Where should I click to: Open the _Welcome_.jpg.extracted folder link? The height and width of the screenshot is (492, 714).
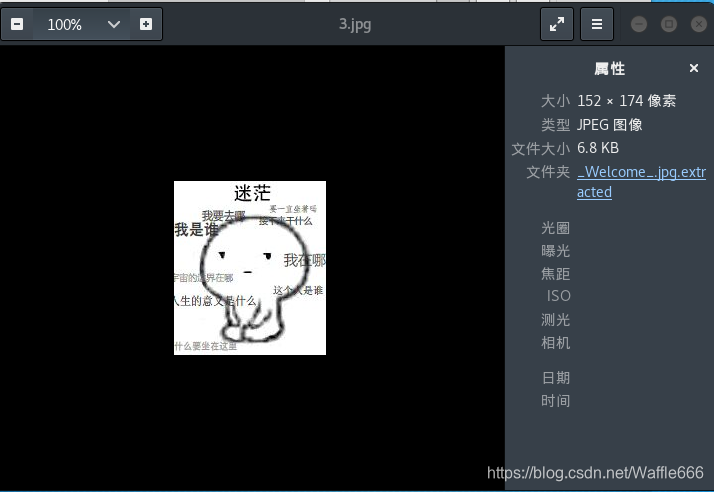[641, 182]
